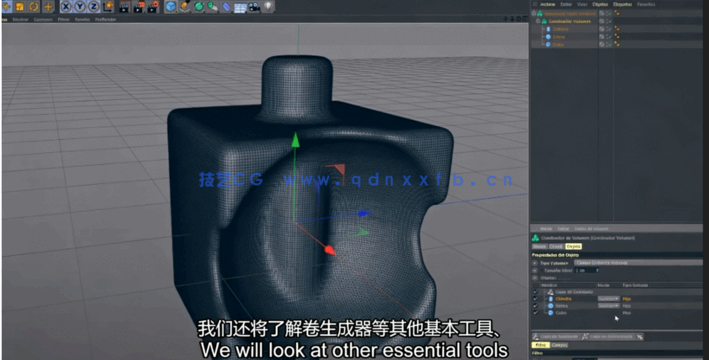Click the red X-axis gizmo handle
The height and width of the screenshot is (360, 709).
pyautogui.click(x=330, y=250)
